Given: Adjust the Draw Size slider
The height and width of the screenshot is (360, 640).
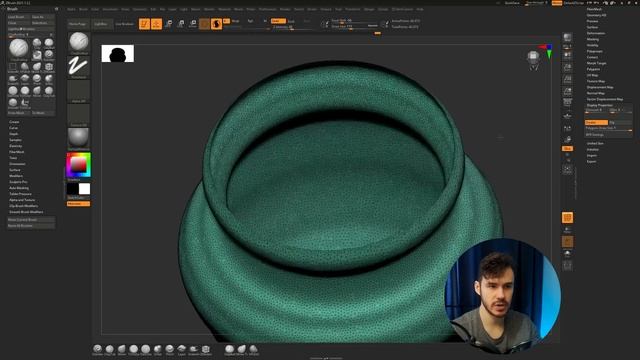Looking at the screenshot, I should pos(354,26).
